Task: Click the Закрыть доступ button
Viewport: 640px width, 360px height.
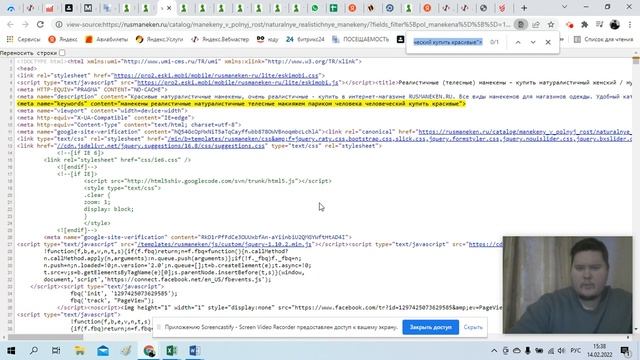Action: (431, 327)
